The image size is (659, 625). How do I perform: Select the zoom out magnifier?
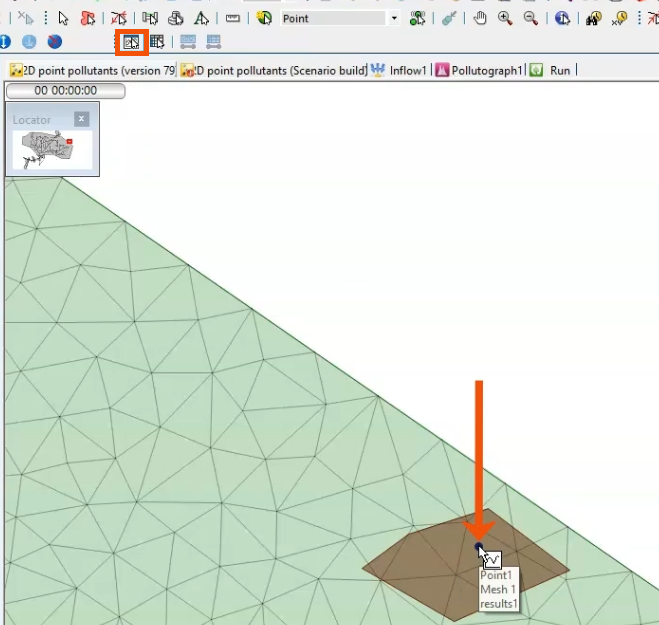[531, 18]
